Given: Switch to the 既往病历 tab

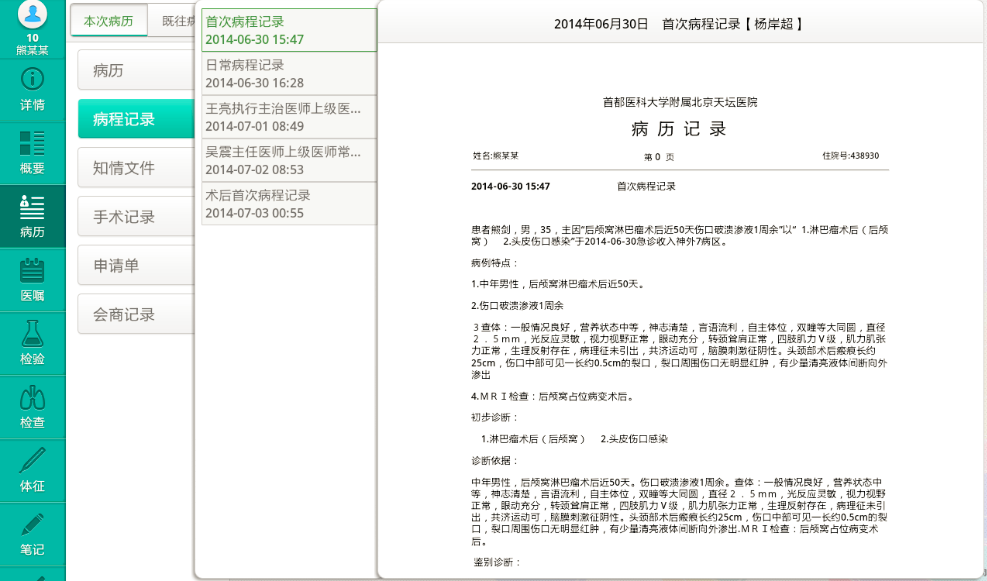Looking at the screenshot, I should (174, 21).
